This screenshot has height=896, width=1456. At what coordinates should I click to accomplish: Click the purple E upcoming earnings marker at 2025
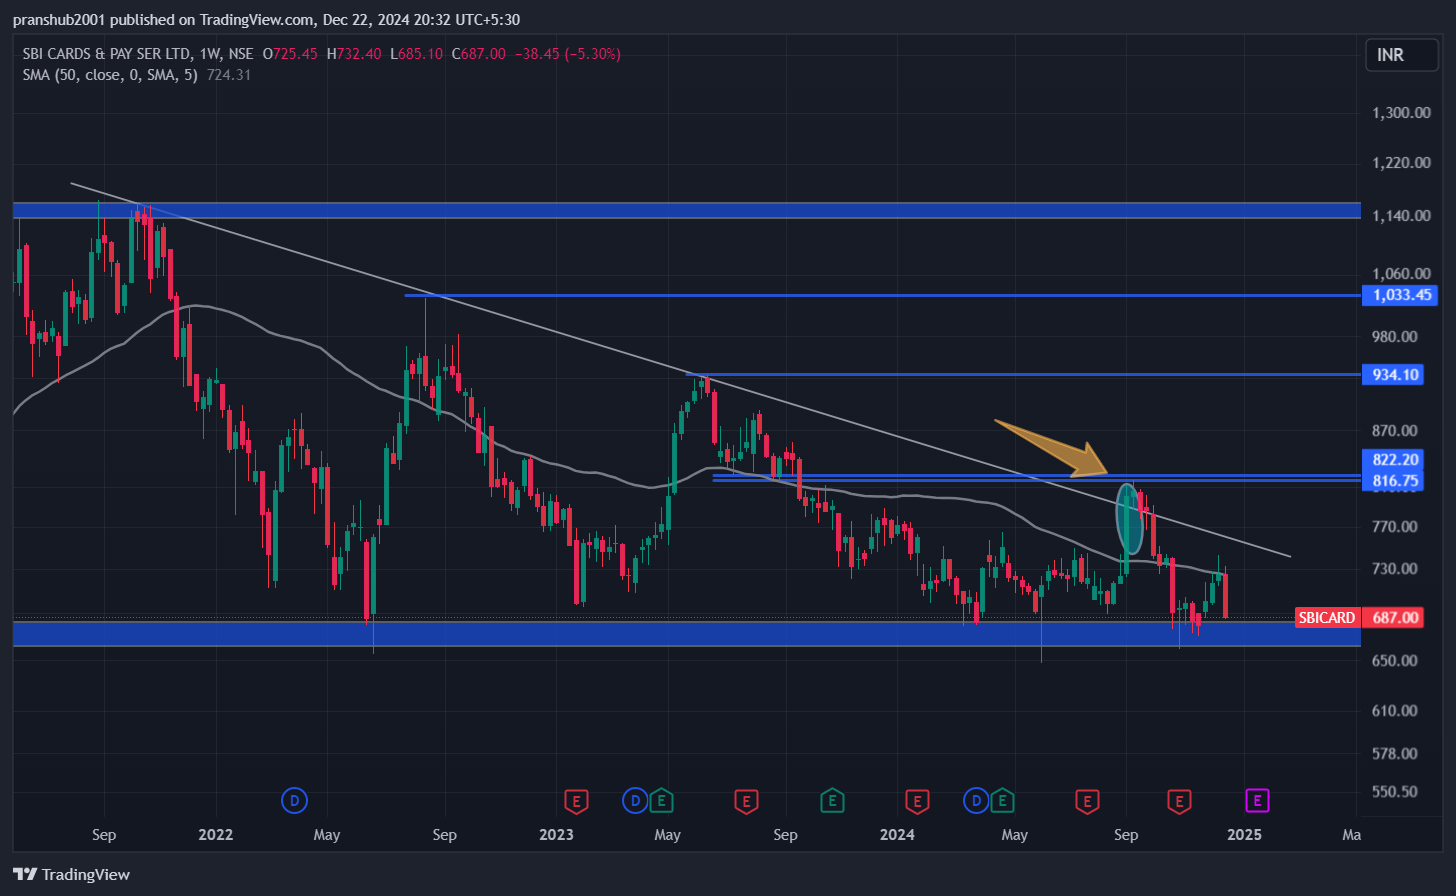(1257, 800)
